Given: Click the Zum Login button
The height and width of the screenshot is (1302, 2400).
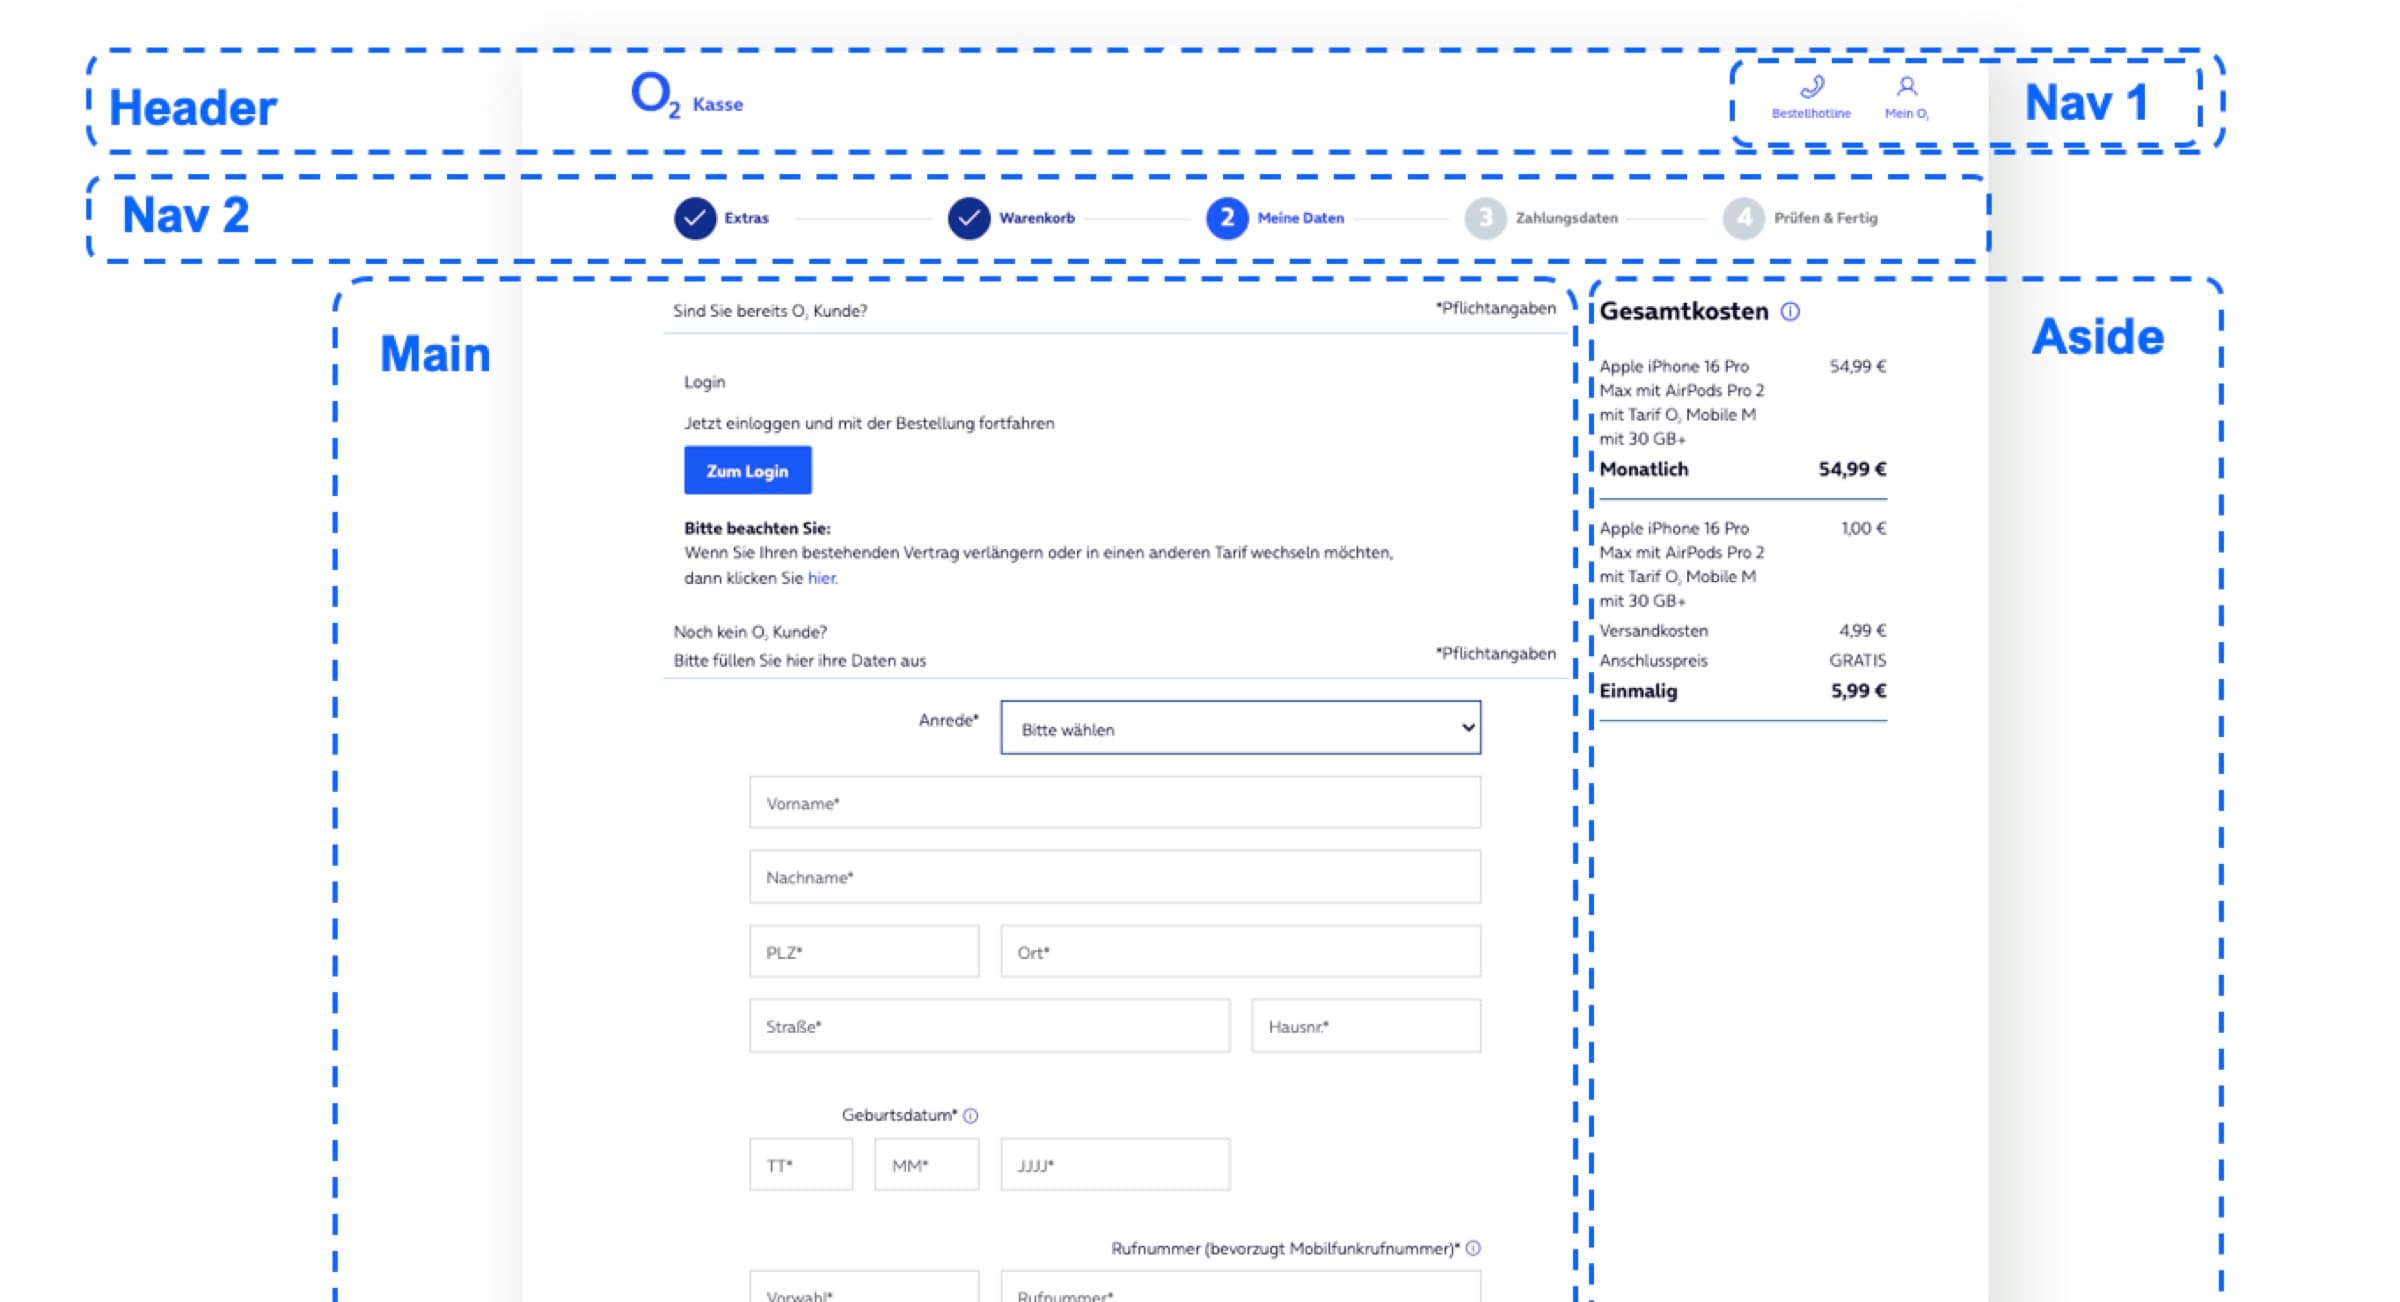Looking at the screenshot, I should (x=748, y=470).
